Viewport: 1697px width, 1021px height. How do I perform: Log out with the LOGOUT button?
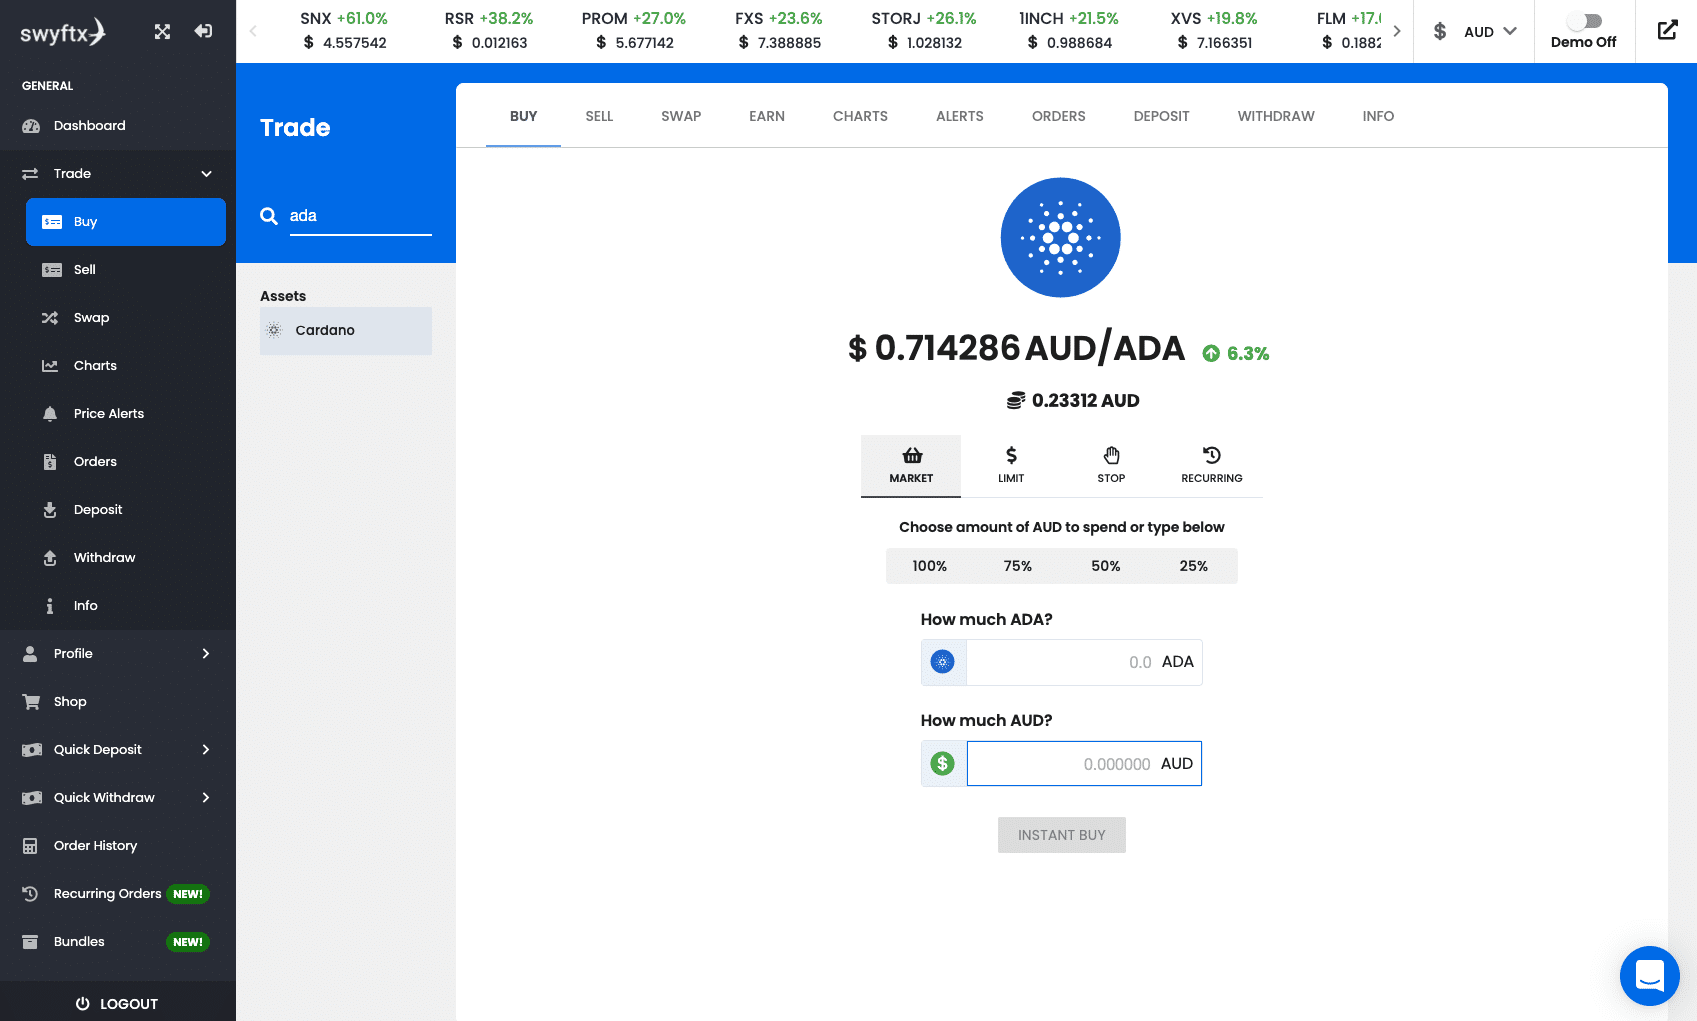118,1003
